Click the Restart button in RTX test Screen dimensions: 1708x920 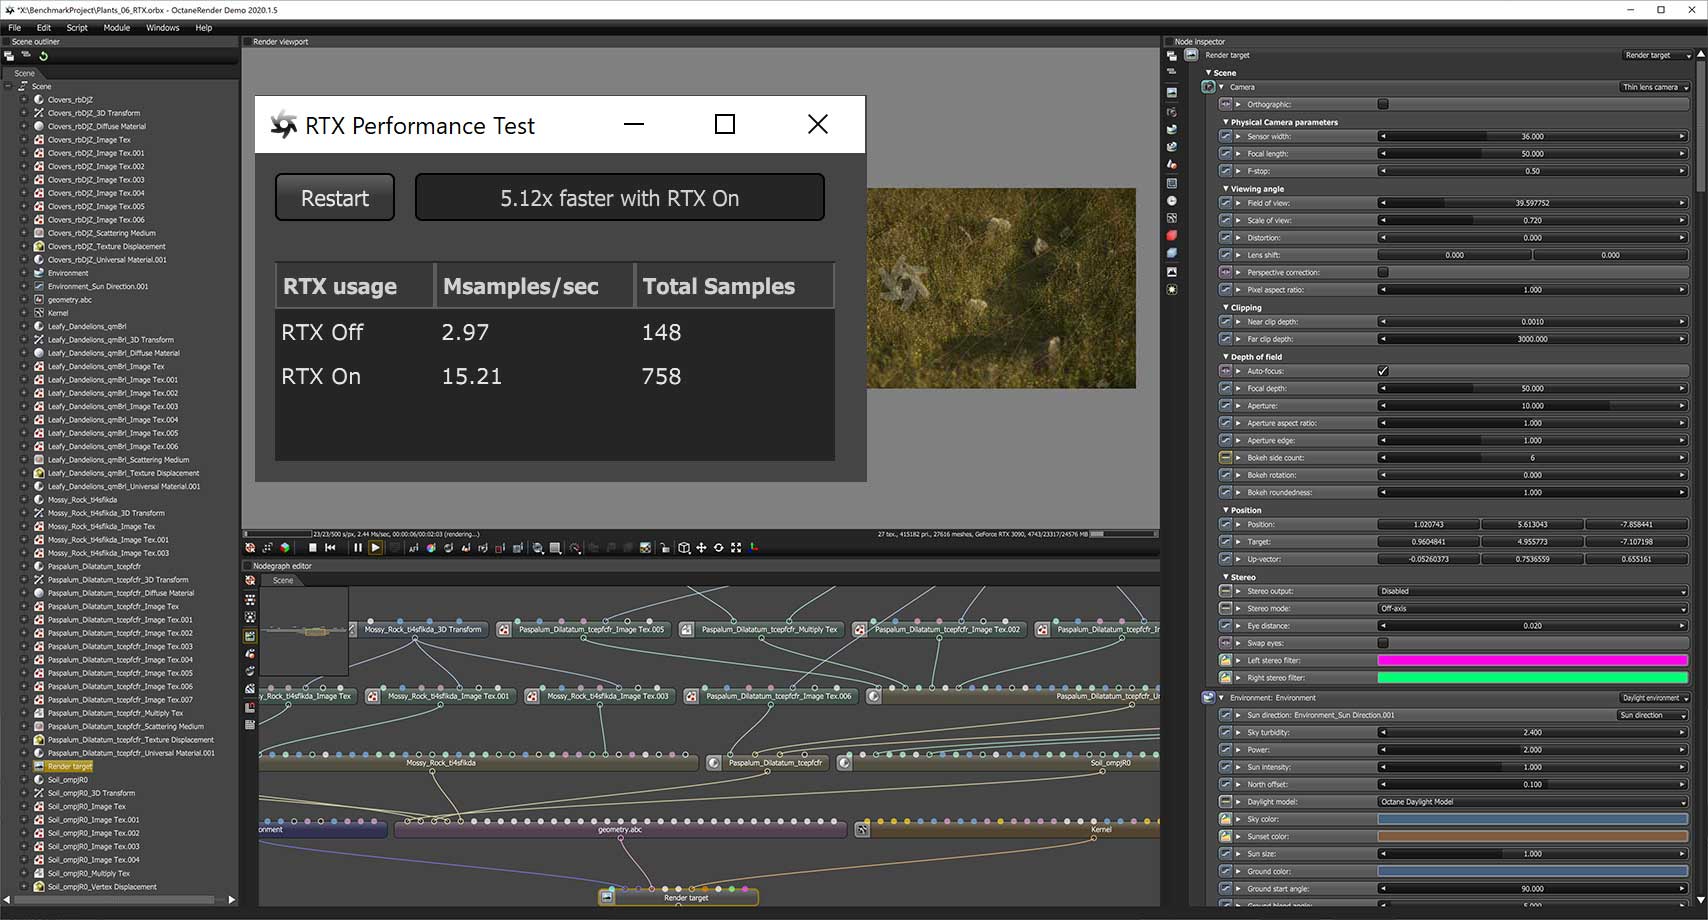coord(335,197)
